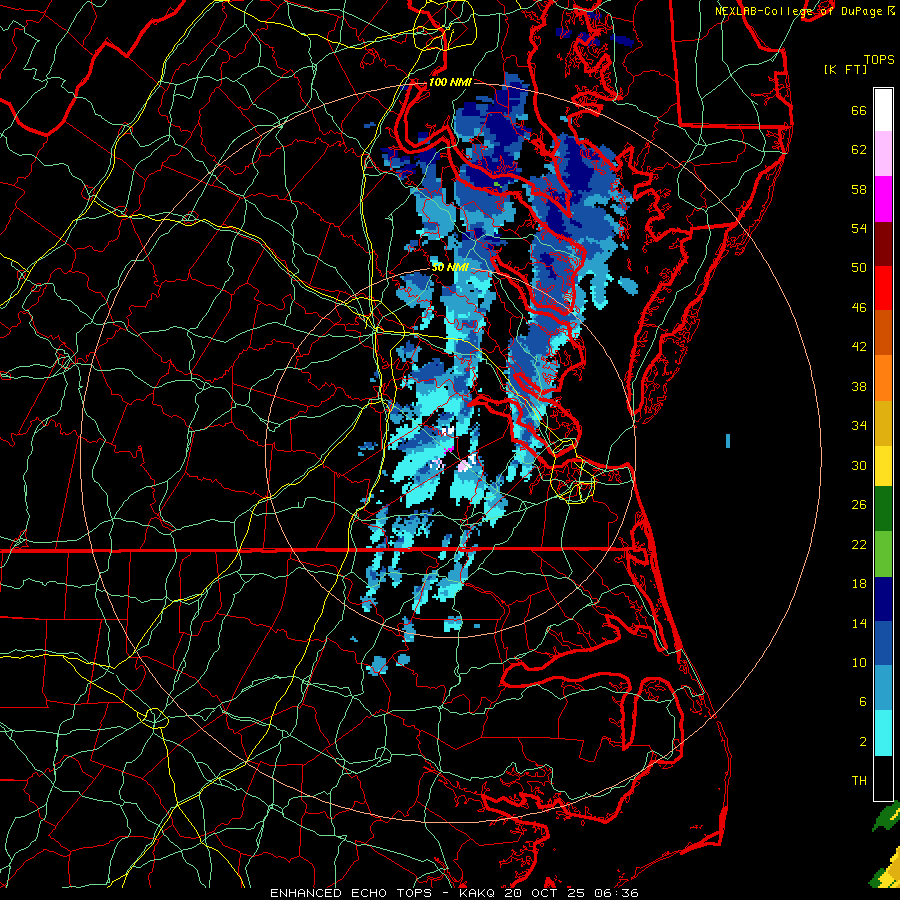The height and width of the screenshot is (900, 900).
Task: Click the "42" legend label
Action: click(x=859, y=347)
